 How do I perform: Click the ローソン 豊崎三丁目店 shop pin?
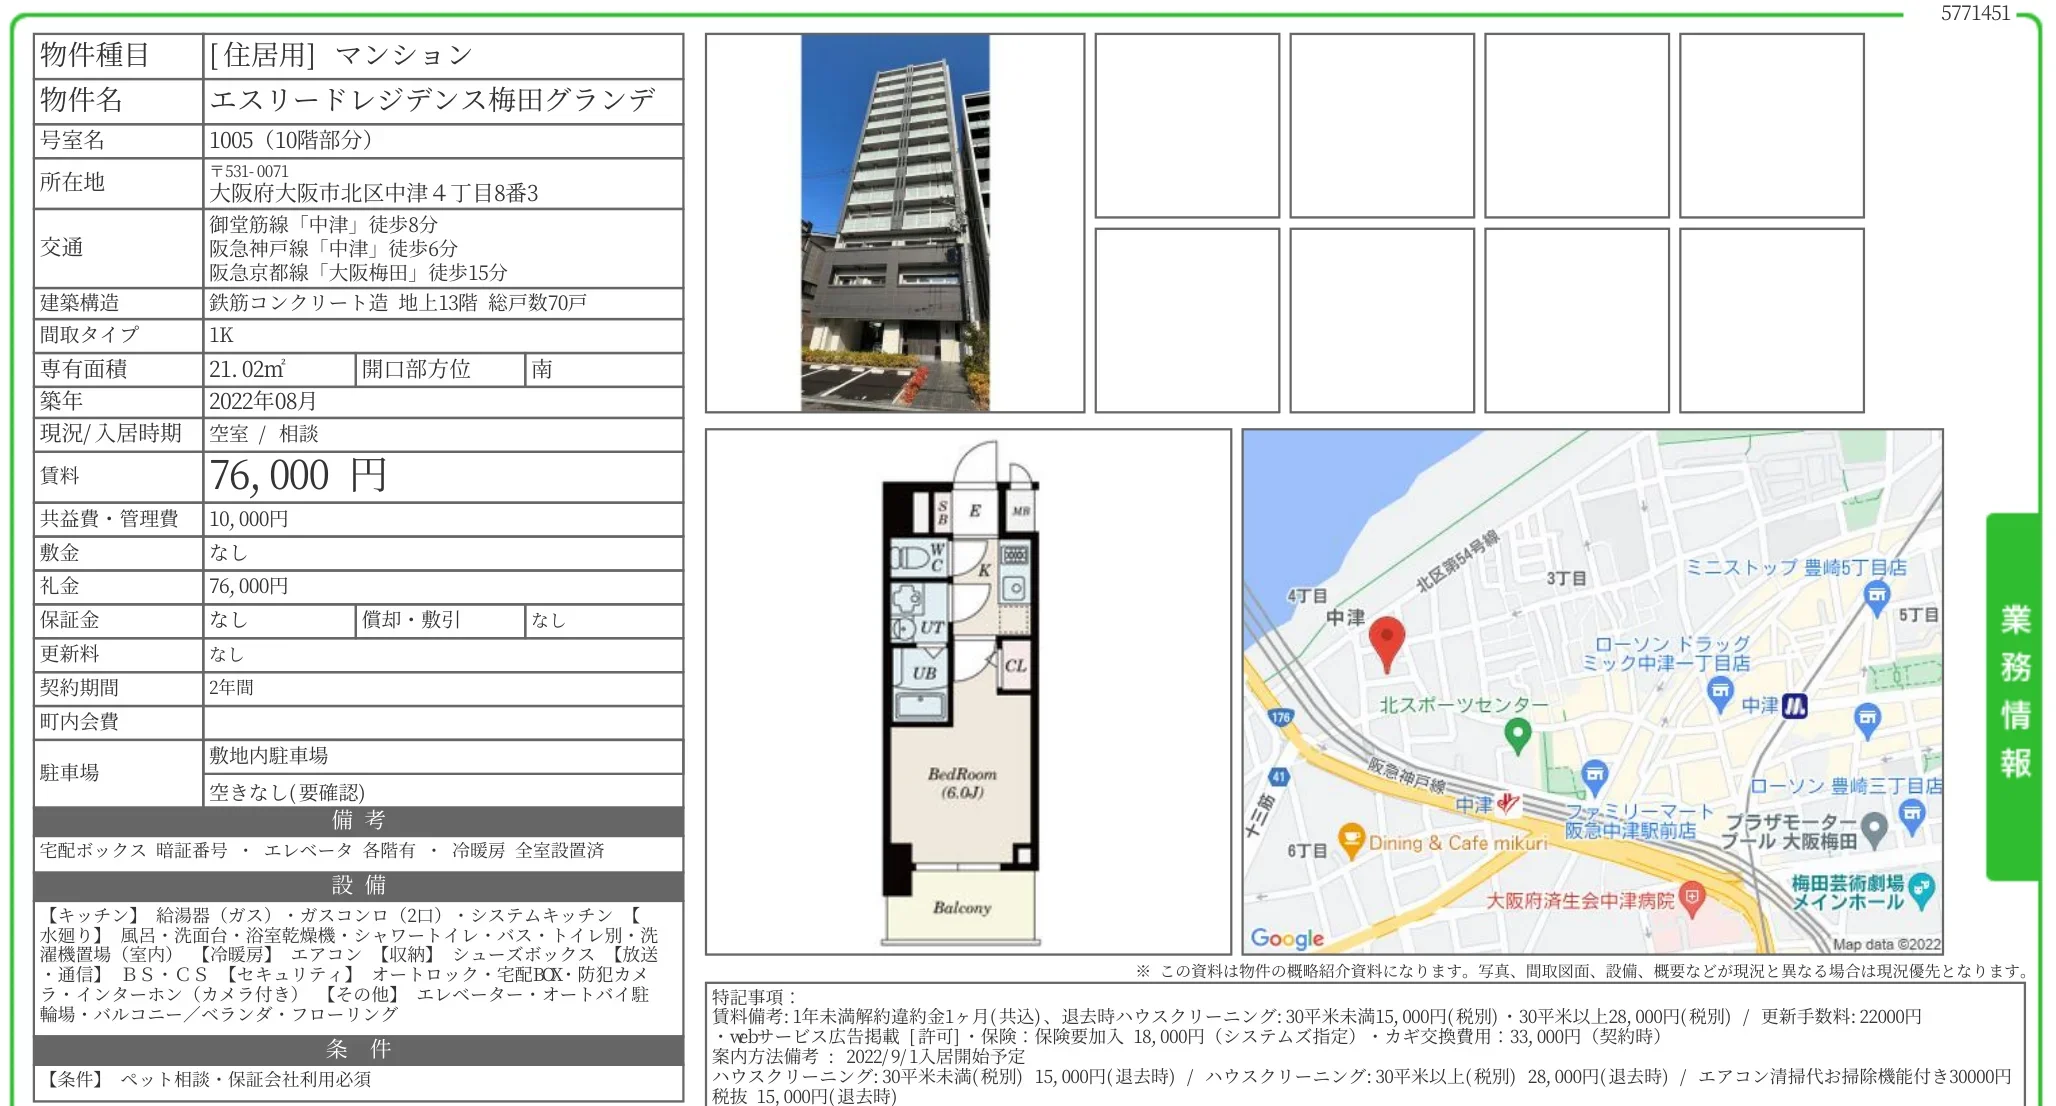point(1911,813)
